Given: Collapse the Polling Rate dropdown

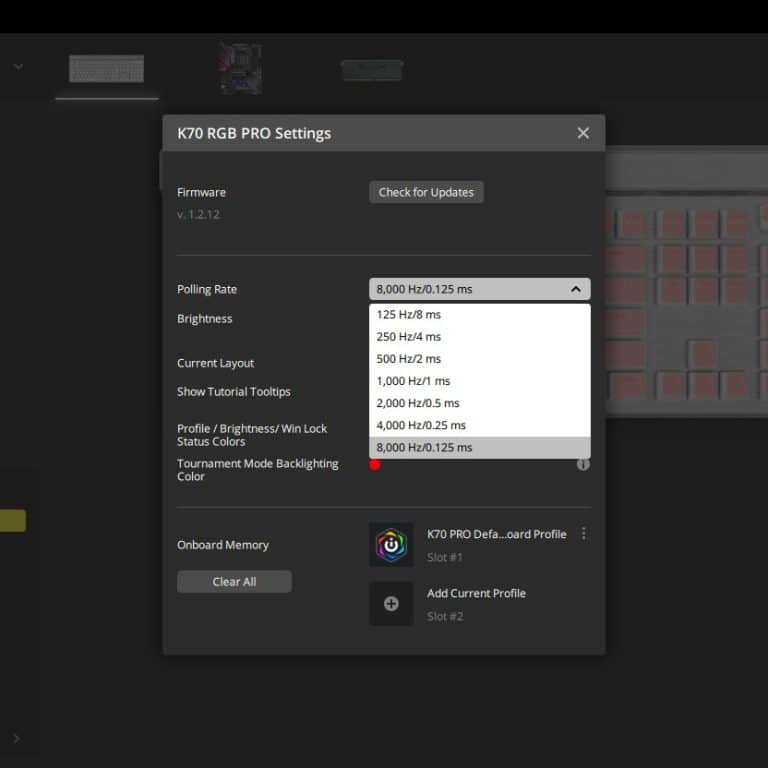Looking at the screenshot, I should [x=576, y=289].
